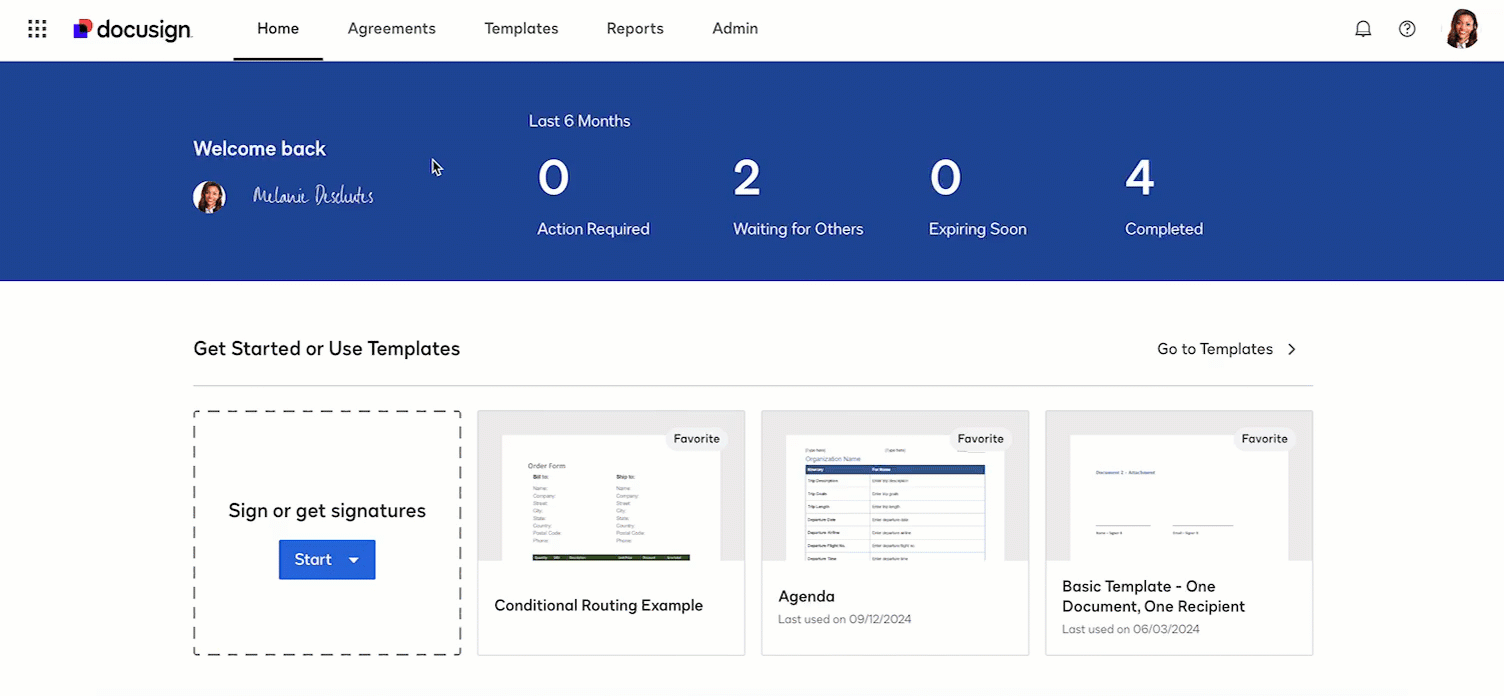Viewport: 1504px width, 696px height.
Task: View the 2 Waiting for Others envelopes
Action: 747,180
